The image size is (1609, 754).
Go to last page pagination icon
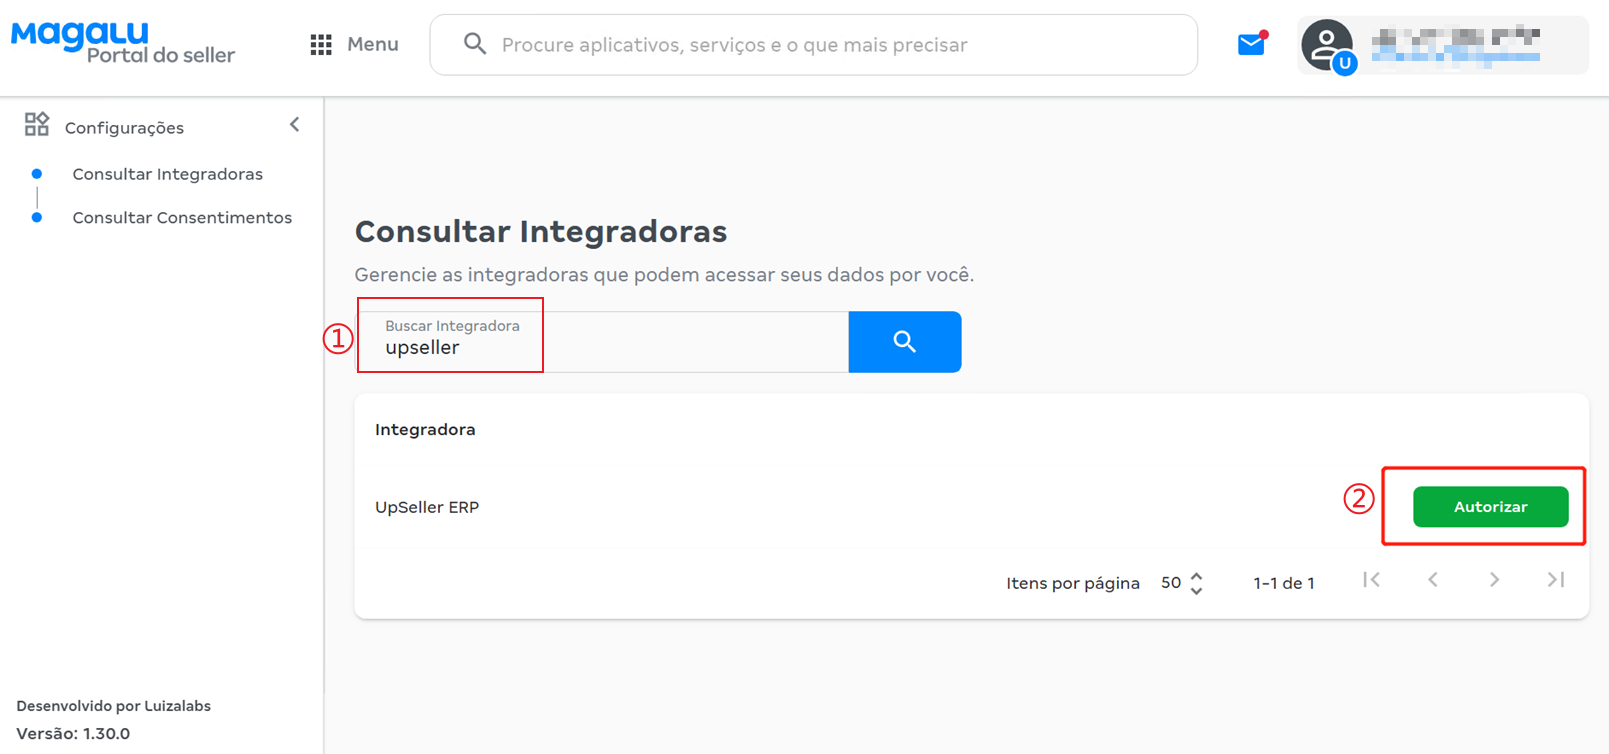click(x=1556, y=580)
